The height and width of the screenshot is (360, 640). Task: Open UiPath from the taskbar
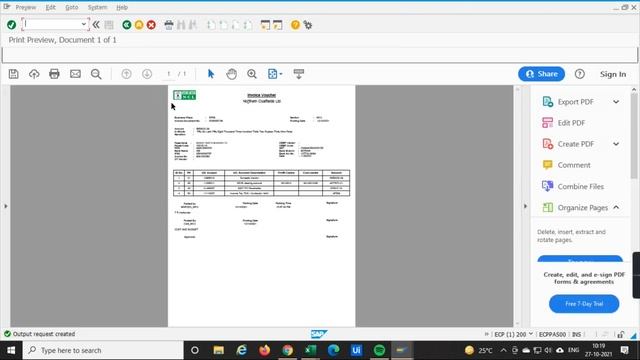click(x=356, y=350)
